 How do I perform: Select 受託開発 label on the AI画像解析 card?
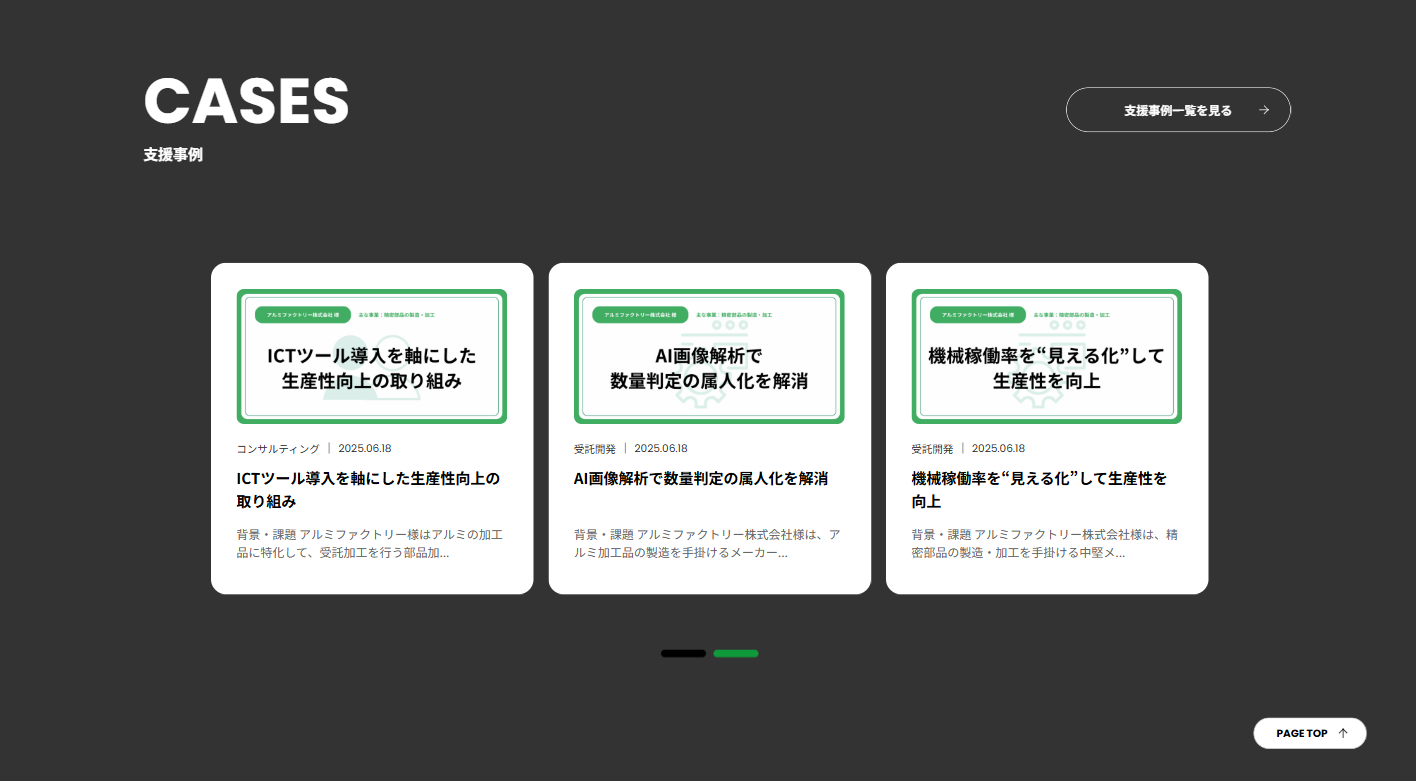click(x=595, y=449)
